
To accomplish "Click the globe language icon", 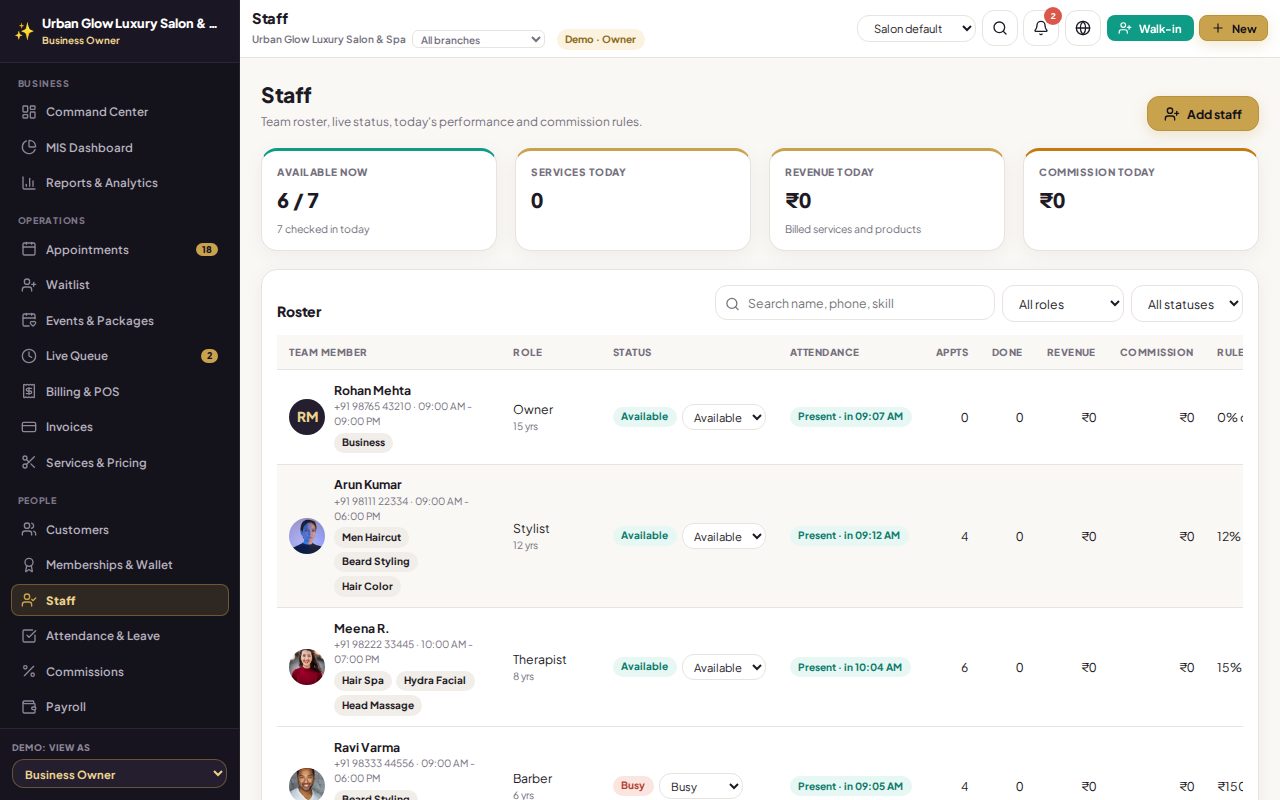I will (1083, 28).
